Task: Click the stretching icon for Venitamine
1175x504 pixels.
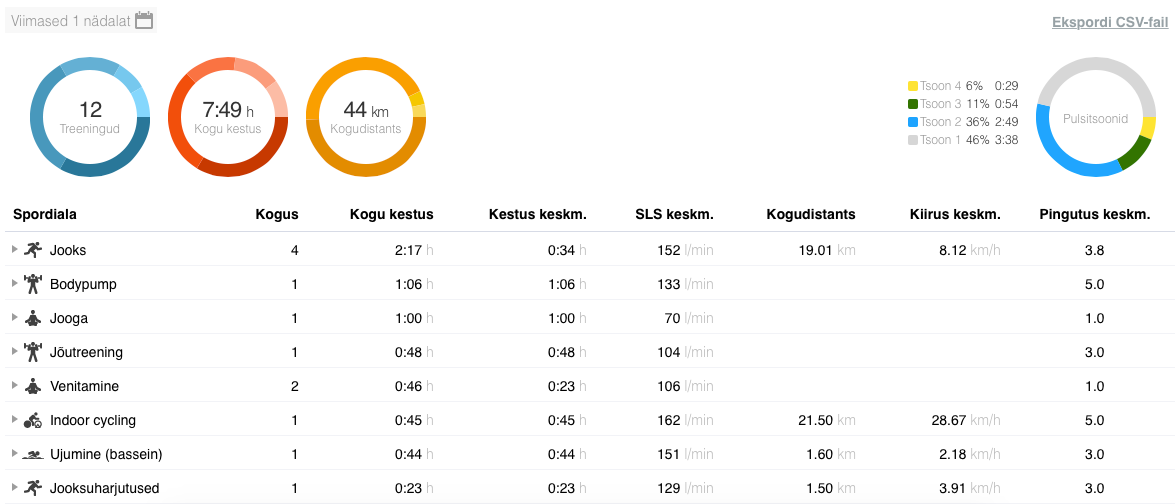Action: (x=34, y=386)
